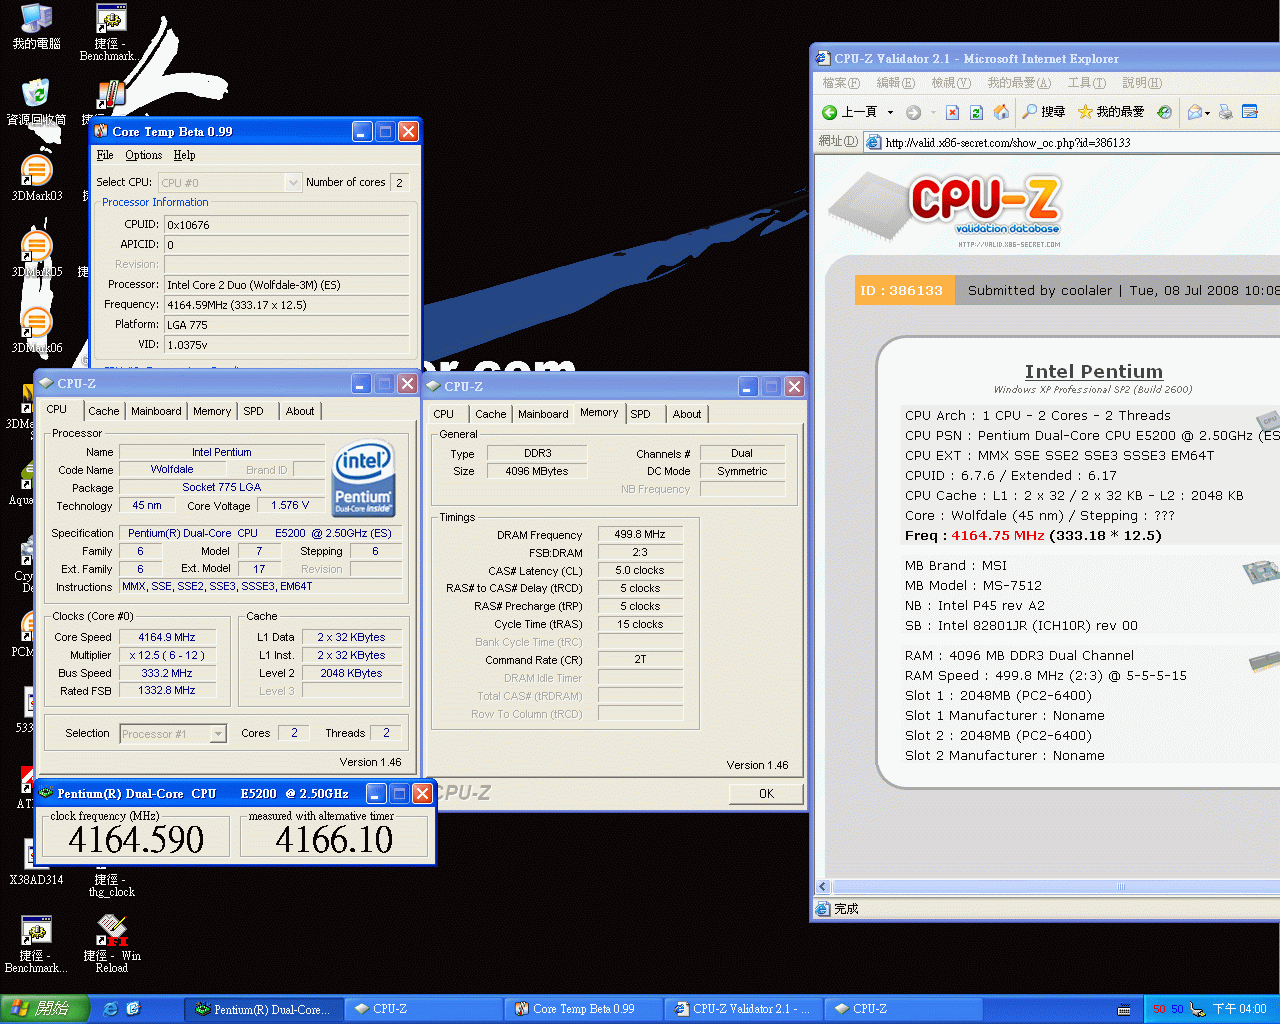Go to Home page via house icon
This screenshot has height=1024, width=1280.
1001,112
